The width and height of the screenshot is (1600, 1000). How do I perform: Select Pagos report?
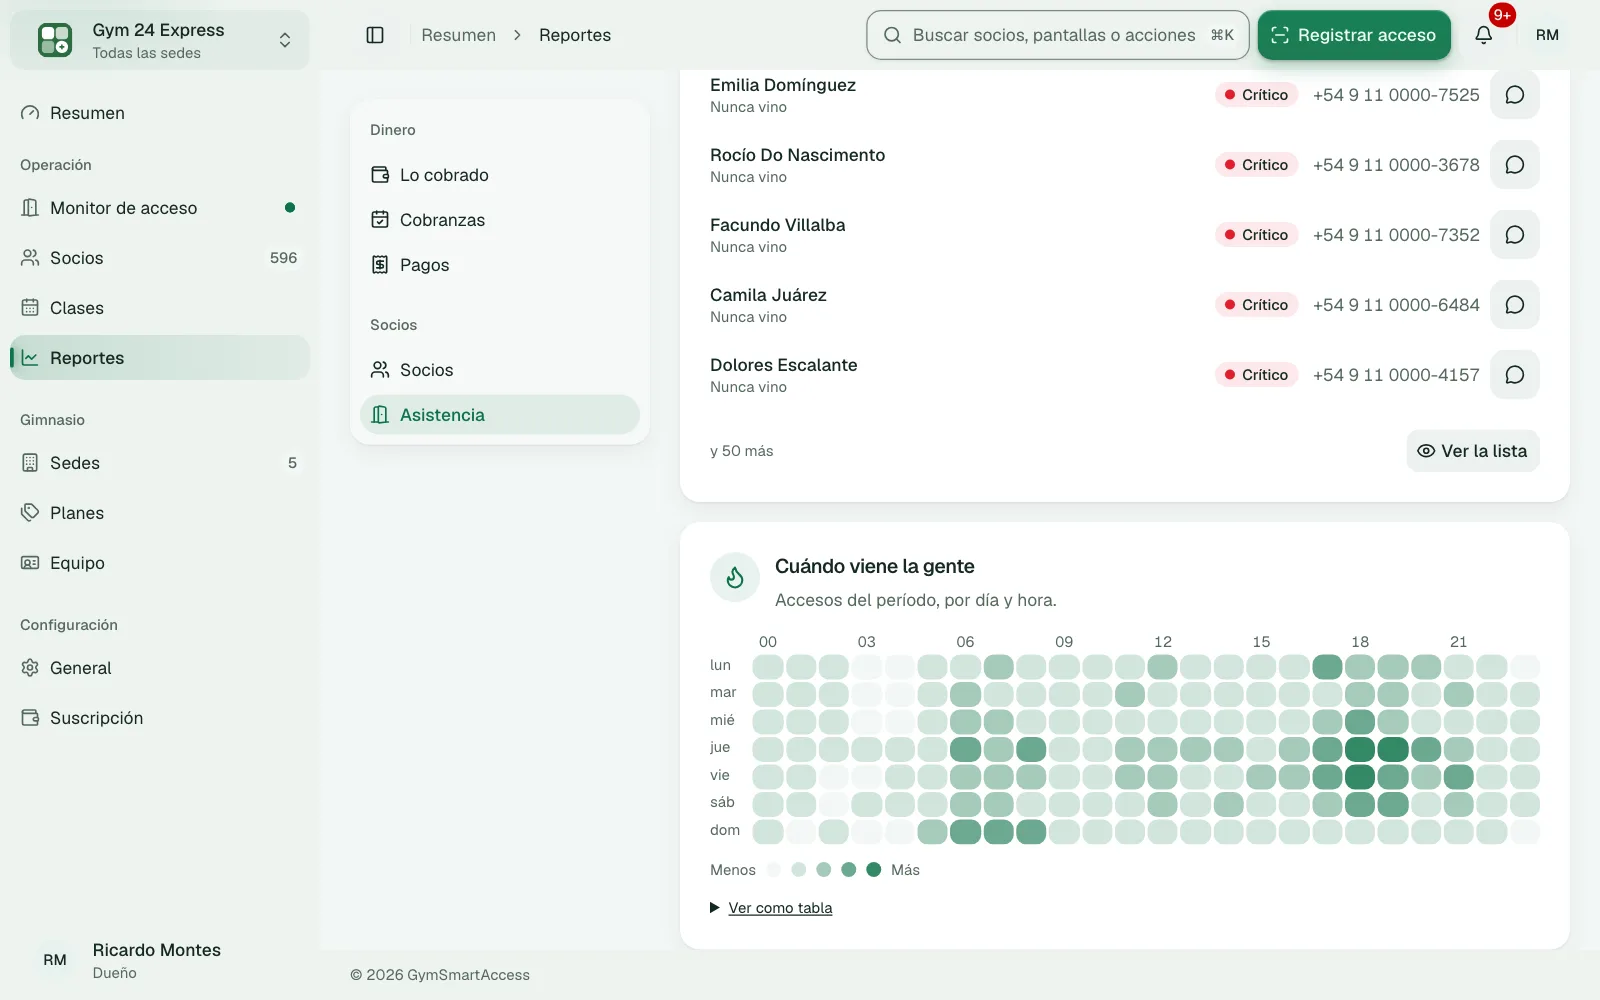[x=500, y=265]
